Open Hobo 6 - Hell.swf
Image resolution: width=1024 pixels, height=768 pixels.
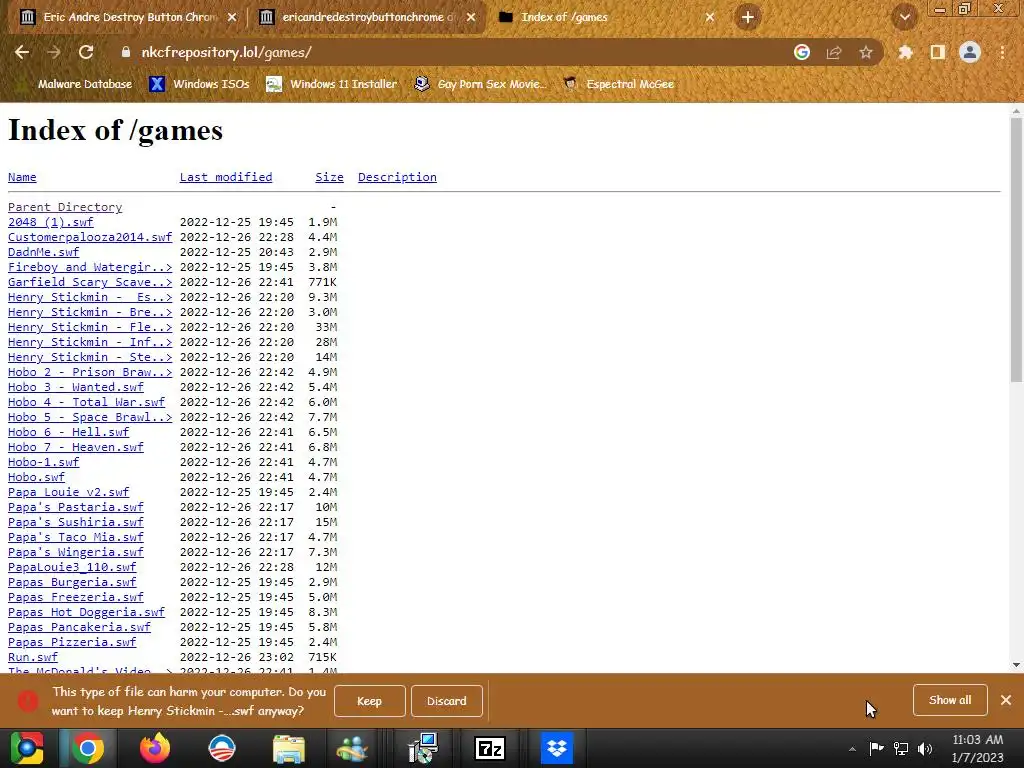pos(69,432)
